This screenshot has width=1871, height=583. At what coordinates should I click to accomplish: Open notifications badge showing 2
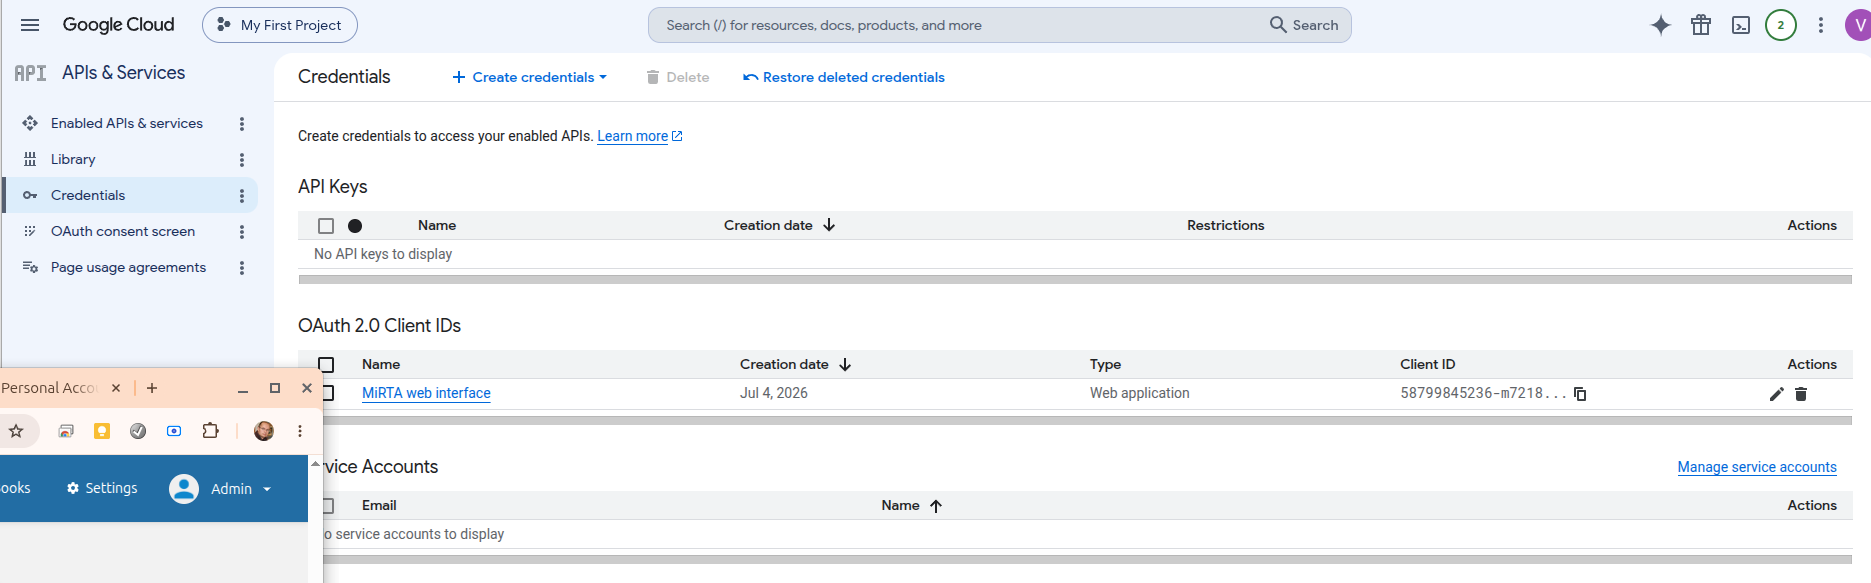click(1781, 25)
